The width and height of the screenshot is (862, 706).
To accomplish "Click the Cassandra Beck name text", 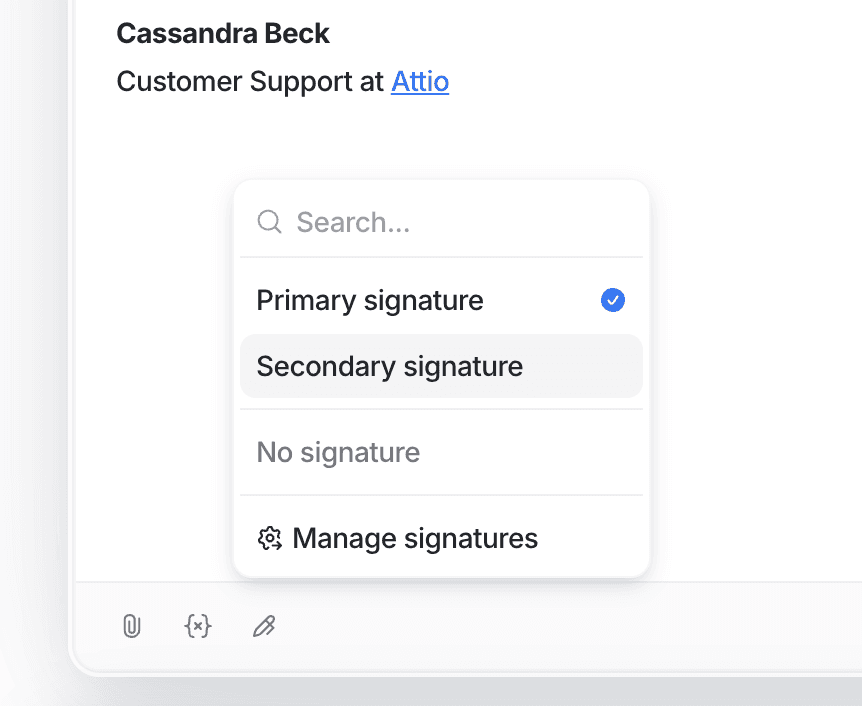I will pos(223,33).
